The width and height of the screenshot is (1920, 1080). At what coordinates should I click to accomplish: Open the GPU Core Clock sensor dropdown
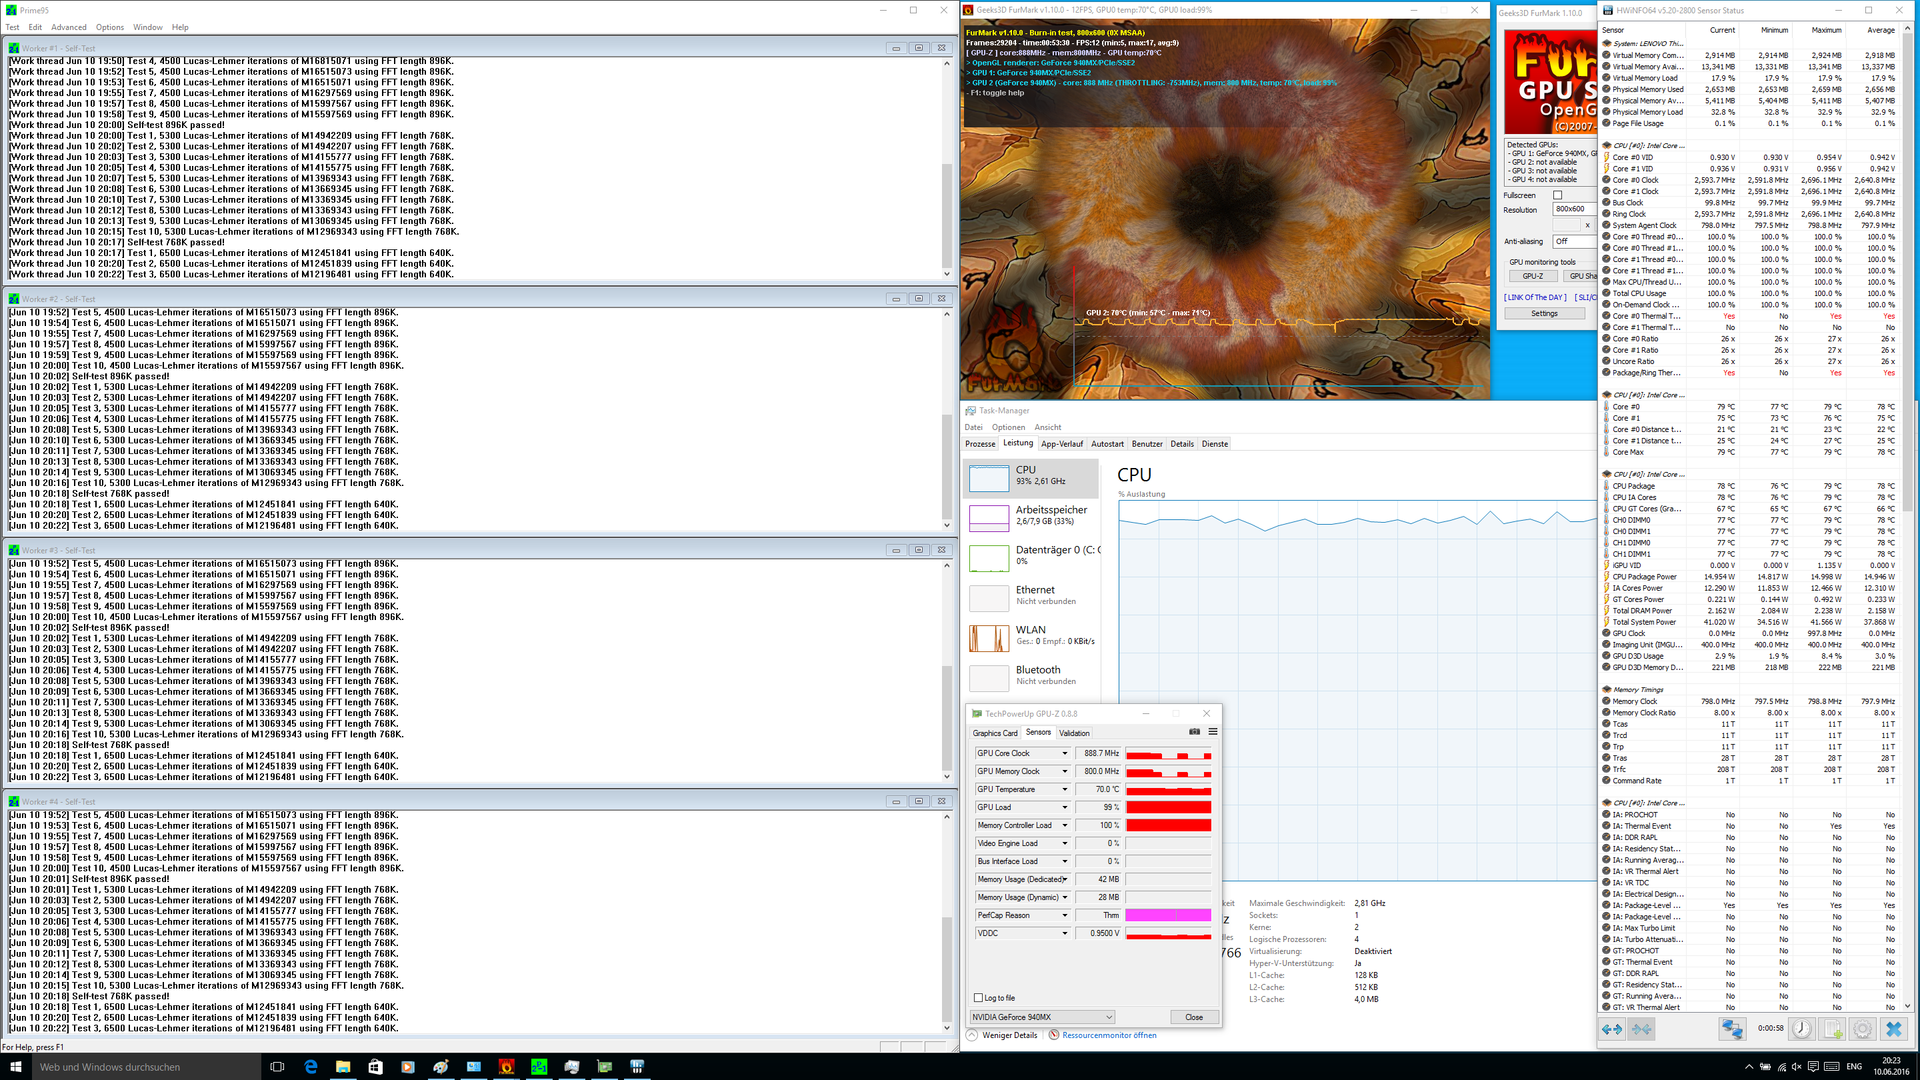point(1064,754)
